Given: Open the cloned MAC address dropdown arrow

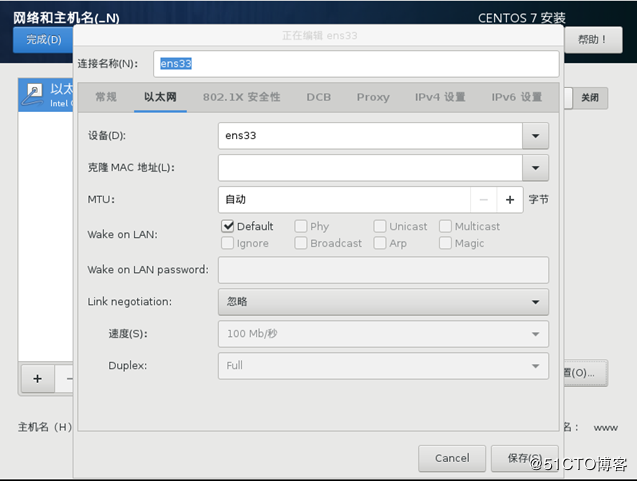Looking at the screenshot, I should click(x=535, y=167).
